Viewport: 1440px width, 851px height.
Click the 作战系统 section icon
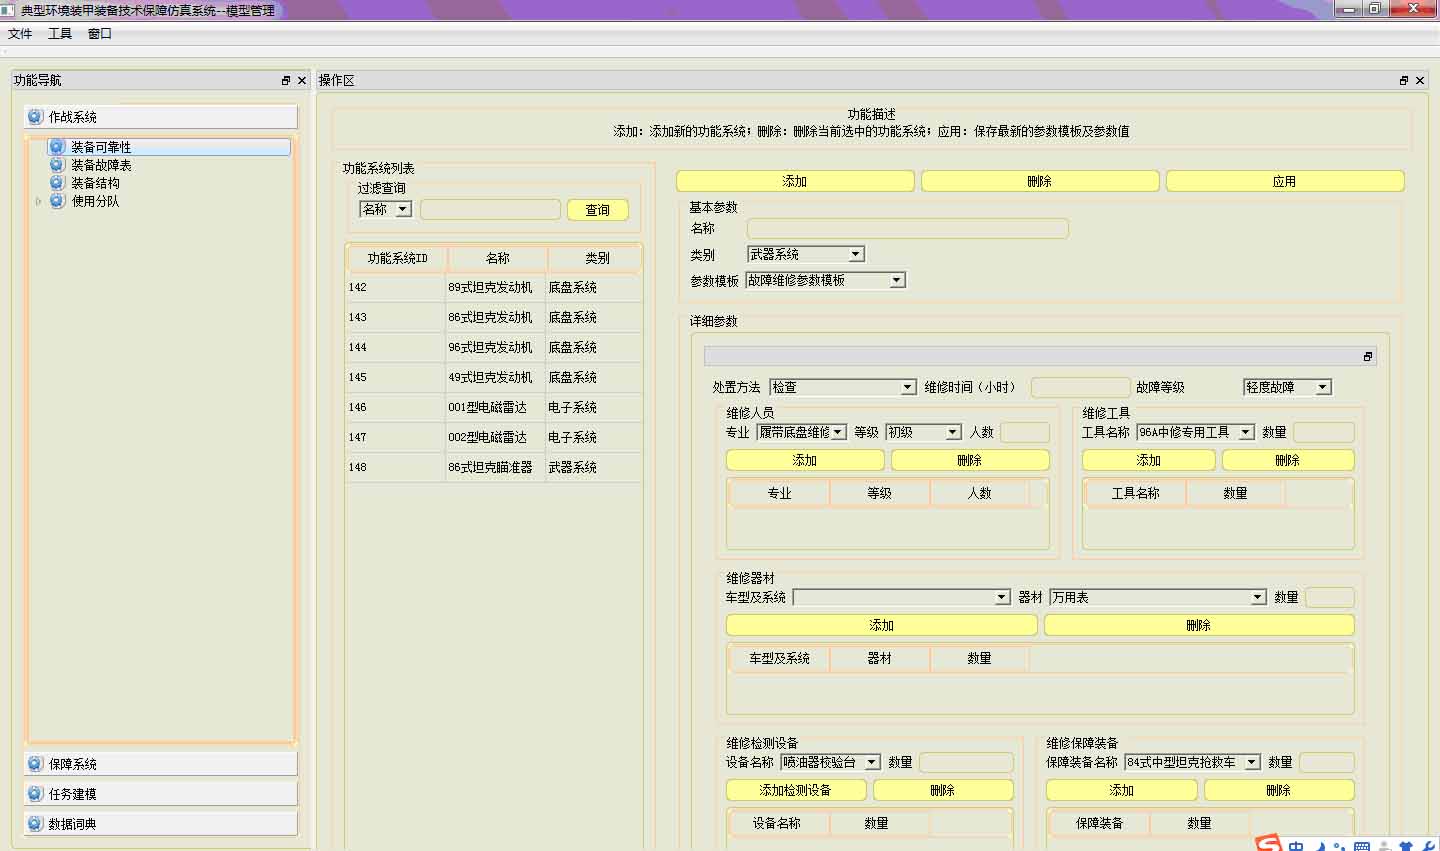pos(35,117)
